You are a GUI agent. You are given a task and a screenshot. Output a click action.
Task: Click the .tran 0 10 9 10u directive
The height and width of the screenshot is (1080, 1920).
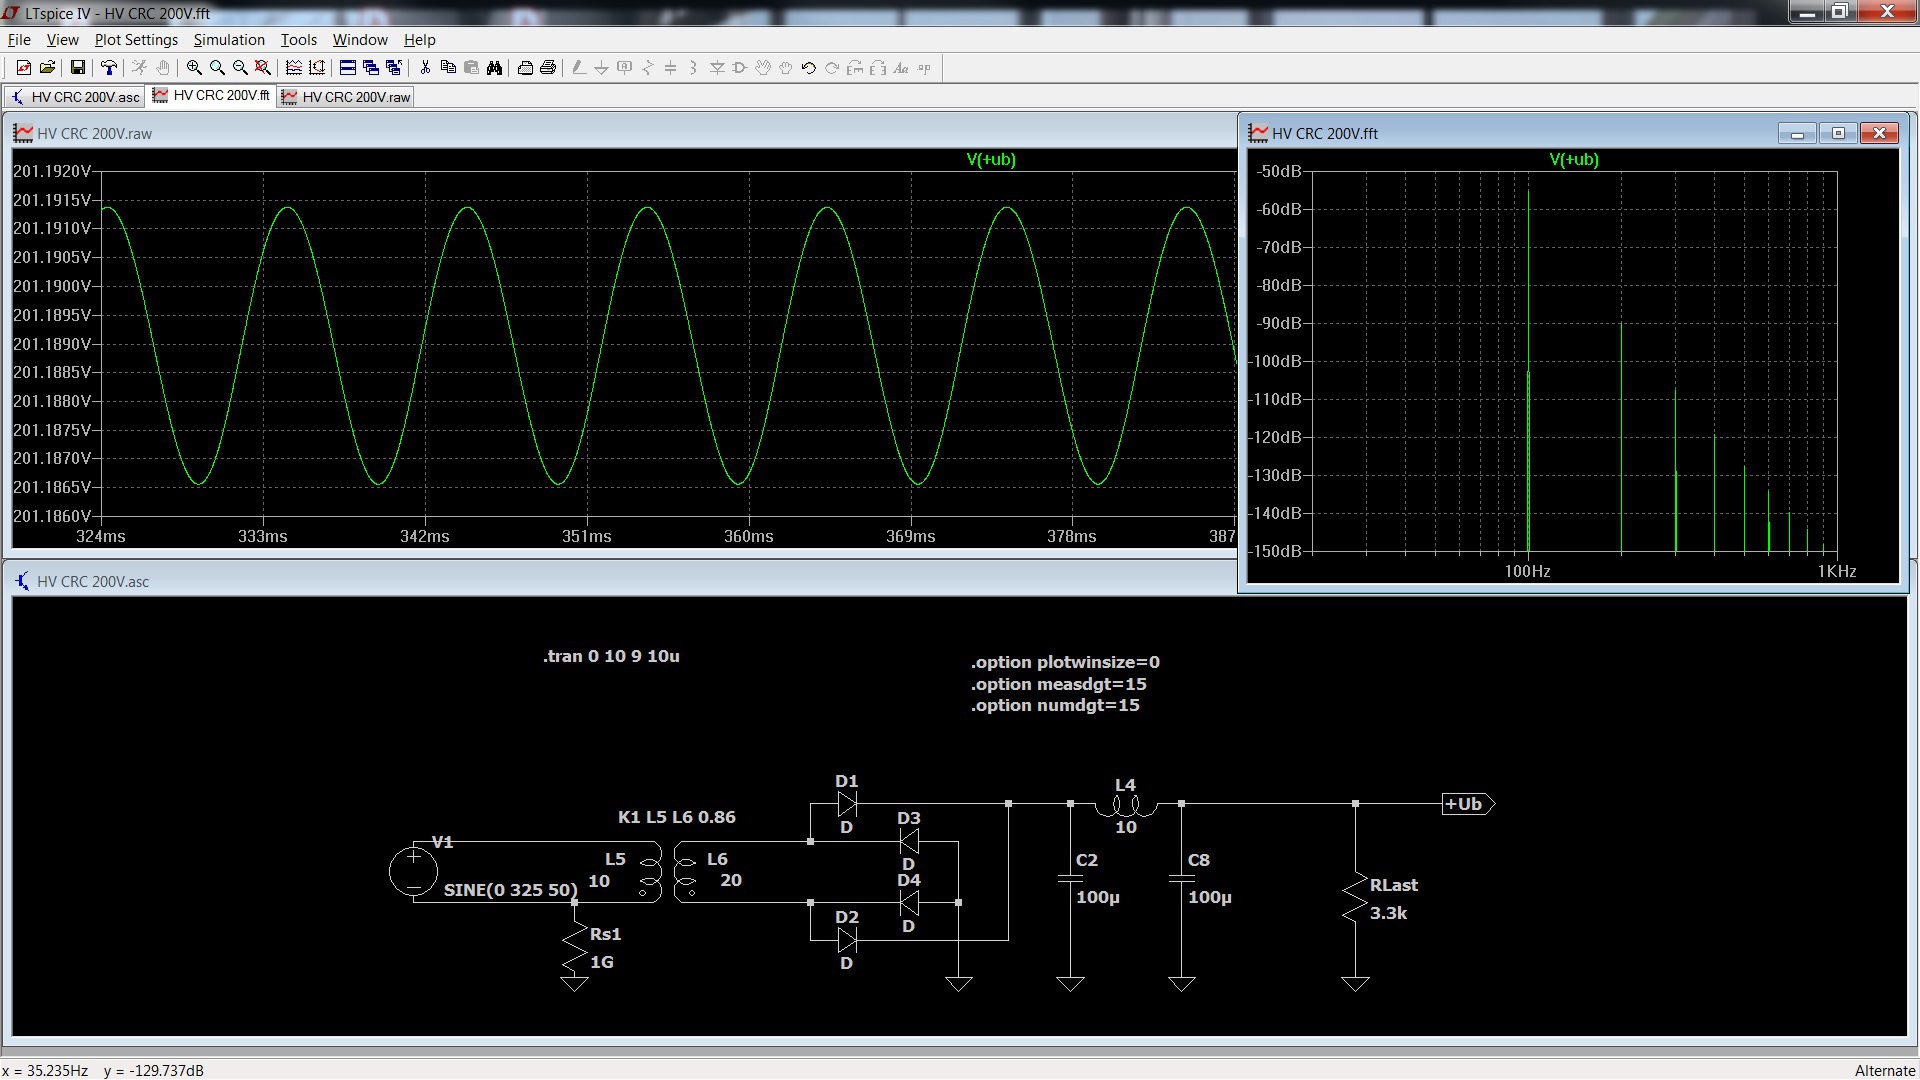pyautogui.click(x=611, y=657)
